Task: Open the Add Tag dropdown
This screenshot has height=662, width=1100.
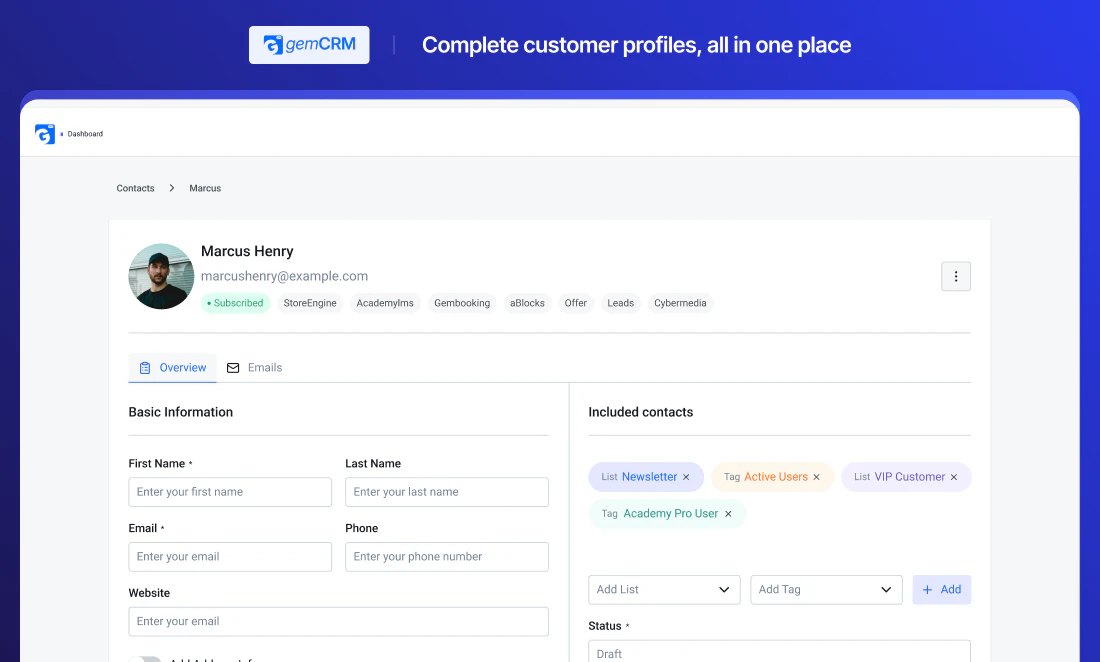Action: (x=826, y=590)
